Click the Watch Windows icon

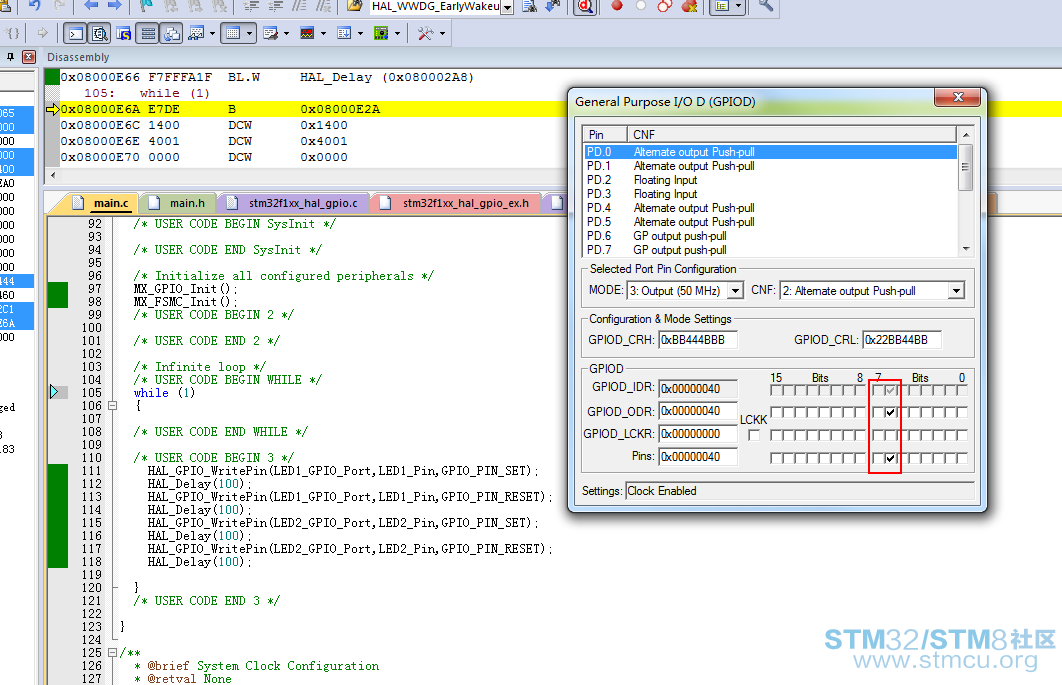[x=196, y=33]
